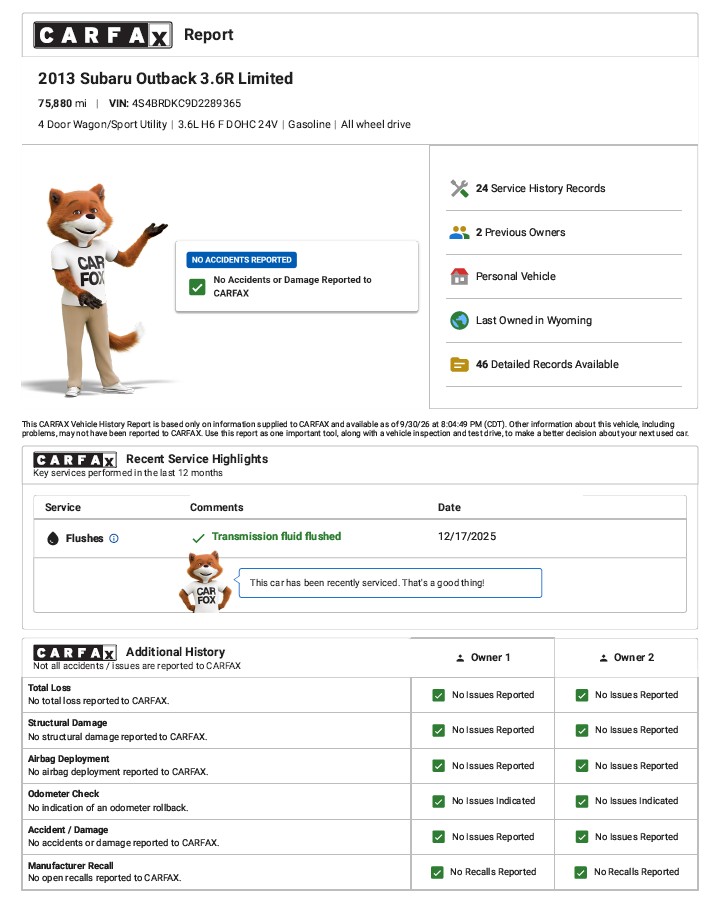Click the 75,880 mi mileage text
This screenshot has width=718, height=910.
coord(62,103)
